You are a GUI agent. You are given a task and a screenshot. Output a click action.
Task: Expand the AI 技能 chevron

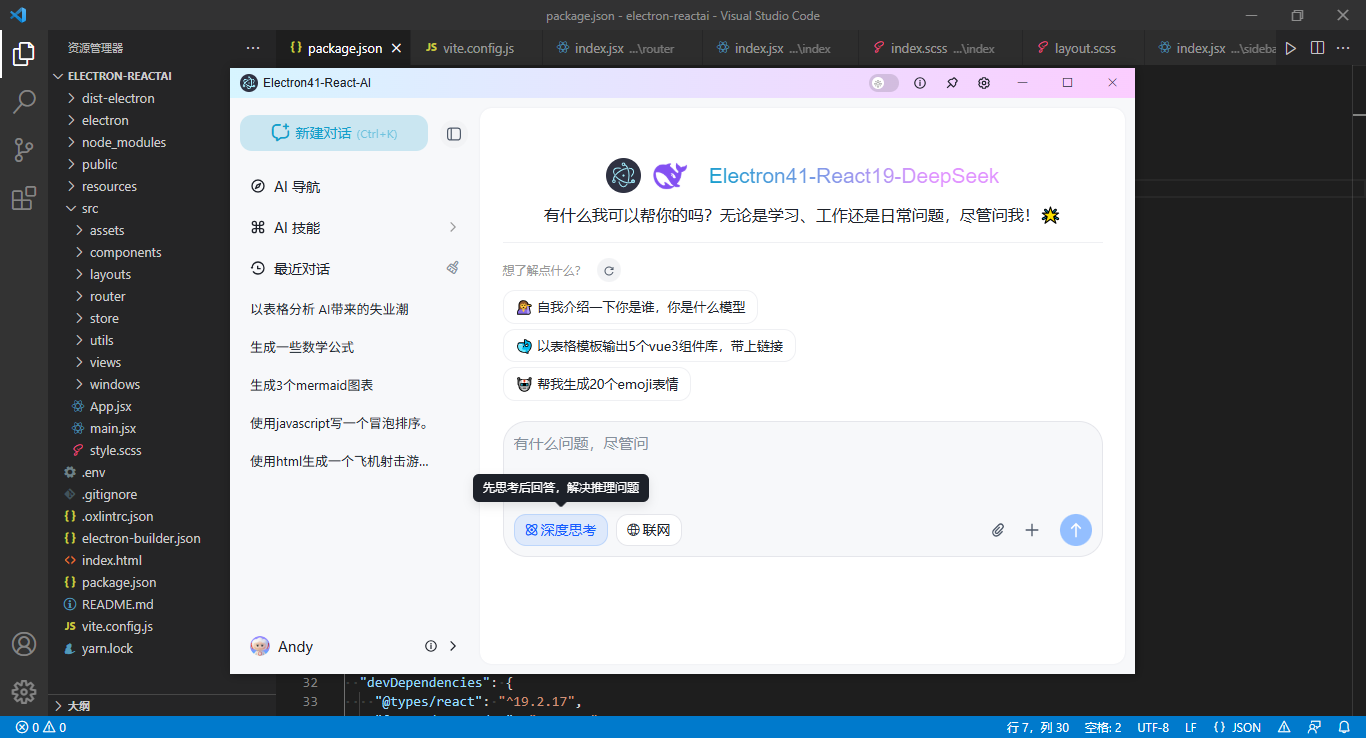(x=452, y=228)
